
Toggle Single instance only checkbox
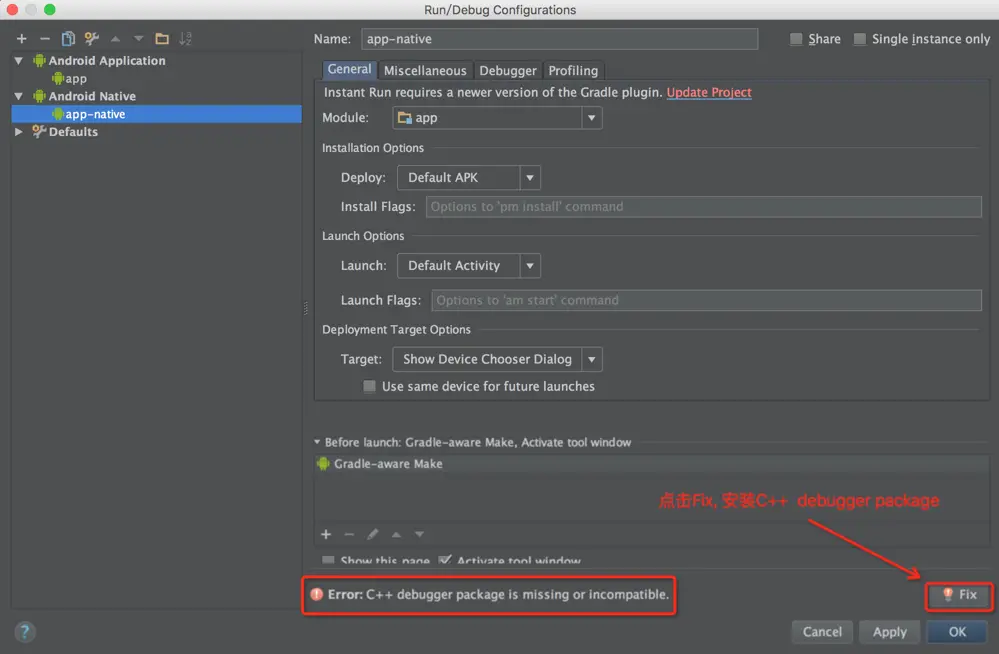tap(859, 39)
